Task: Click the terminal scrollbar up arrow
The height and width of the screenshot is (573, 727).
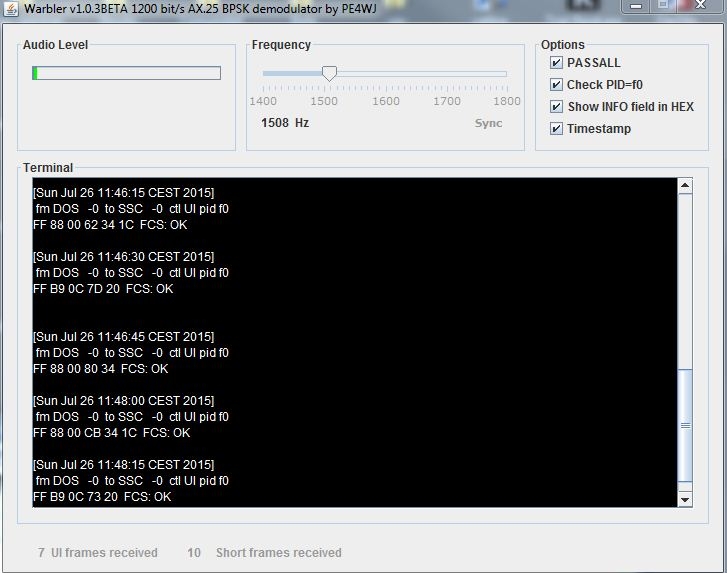Action: (685, 186)
